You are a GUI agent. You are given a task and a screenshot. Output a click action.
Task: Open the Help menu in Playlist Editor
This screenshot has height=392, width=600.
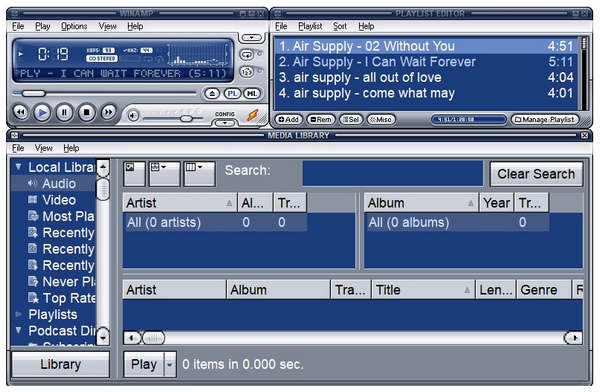[366, 26]
